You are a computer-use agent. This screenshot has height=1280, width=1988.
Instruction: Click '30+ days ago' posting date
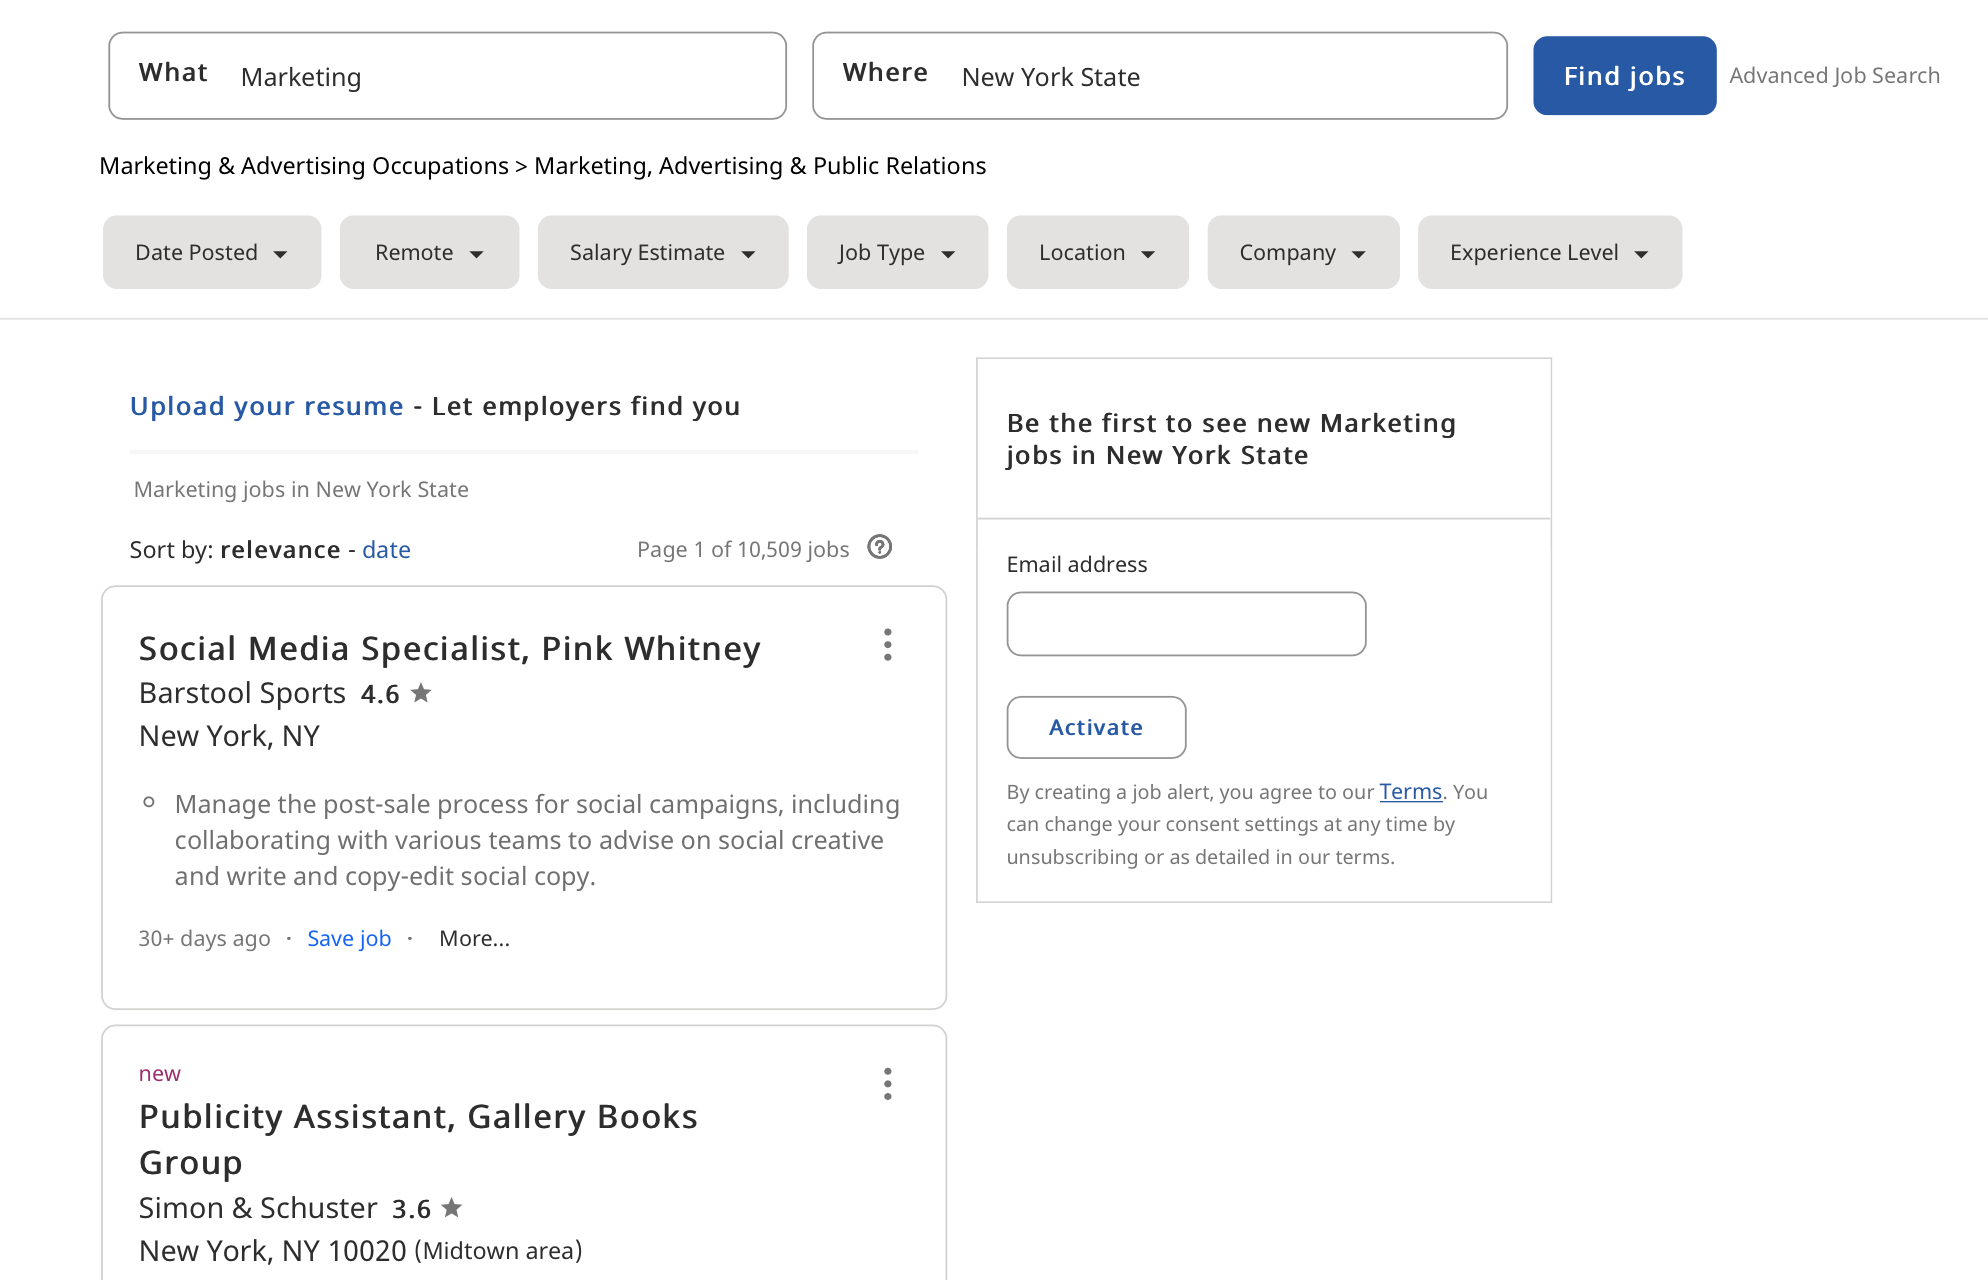point(204,939)
